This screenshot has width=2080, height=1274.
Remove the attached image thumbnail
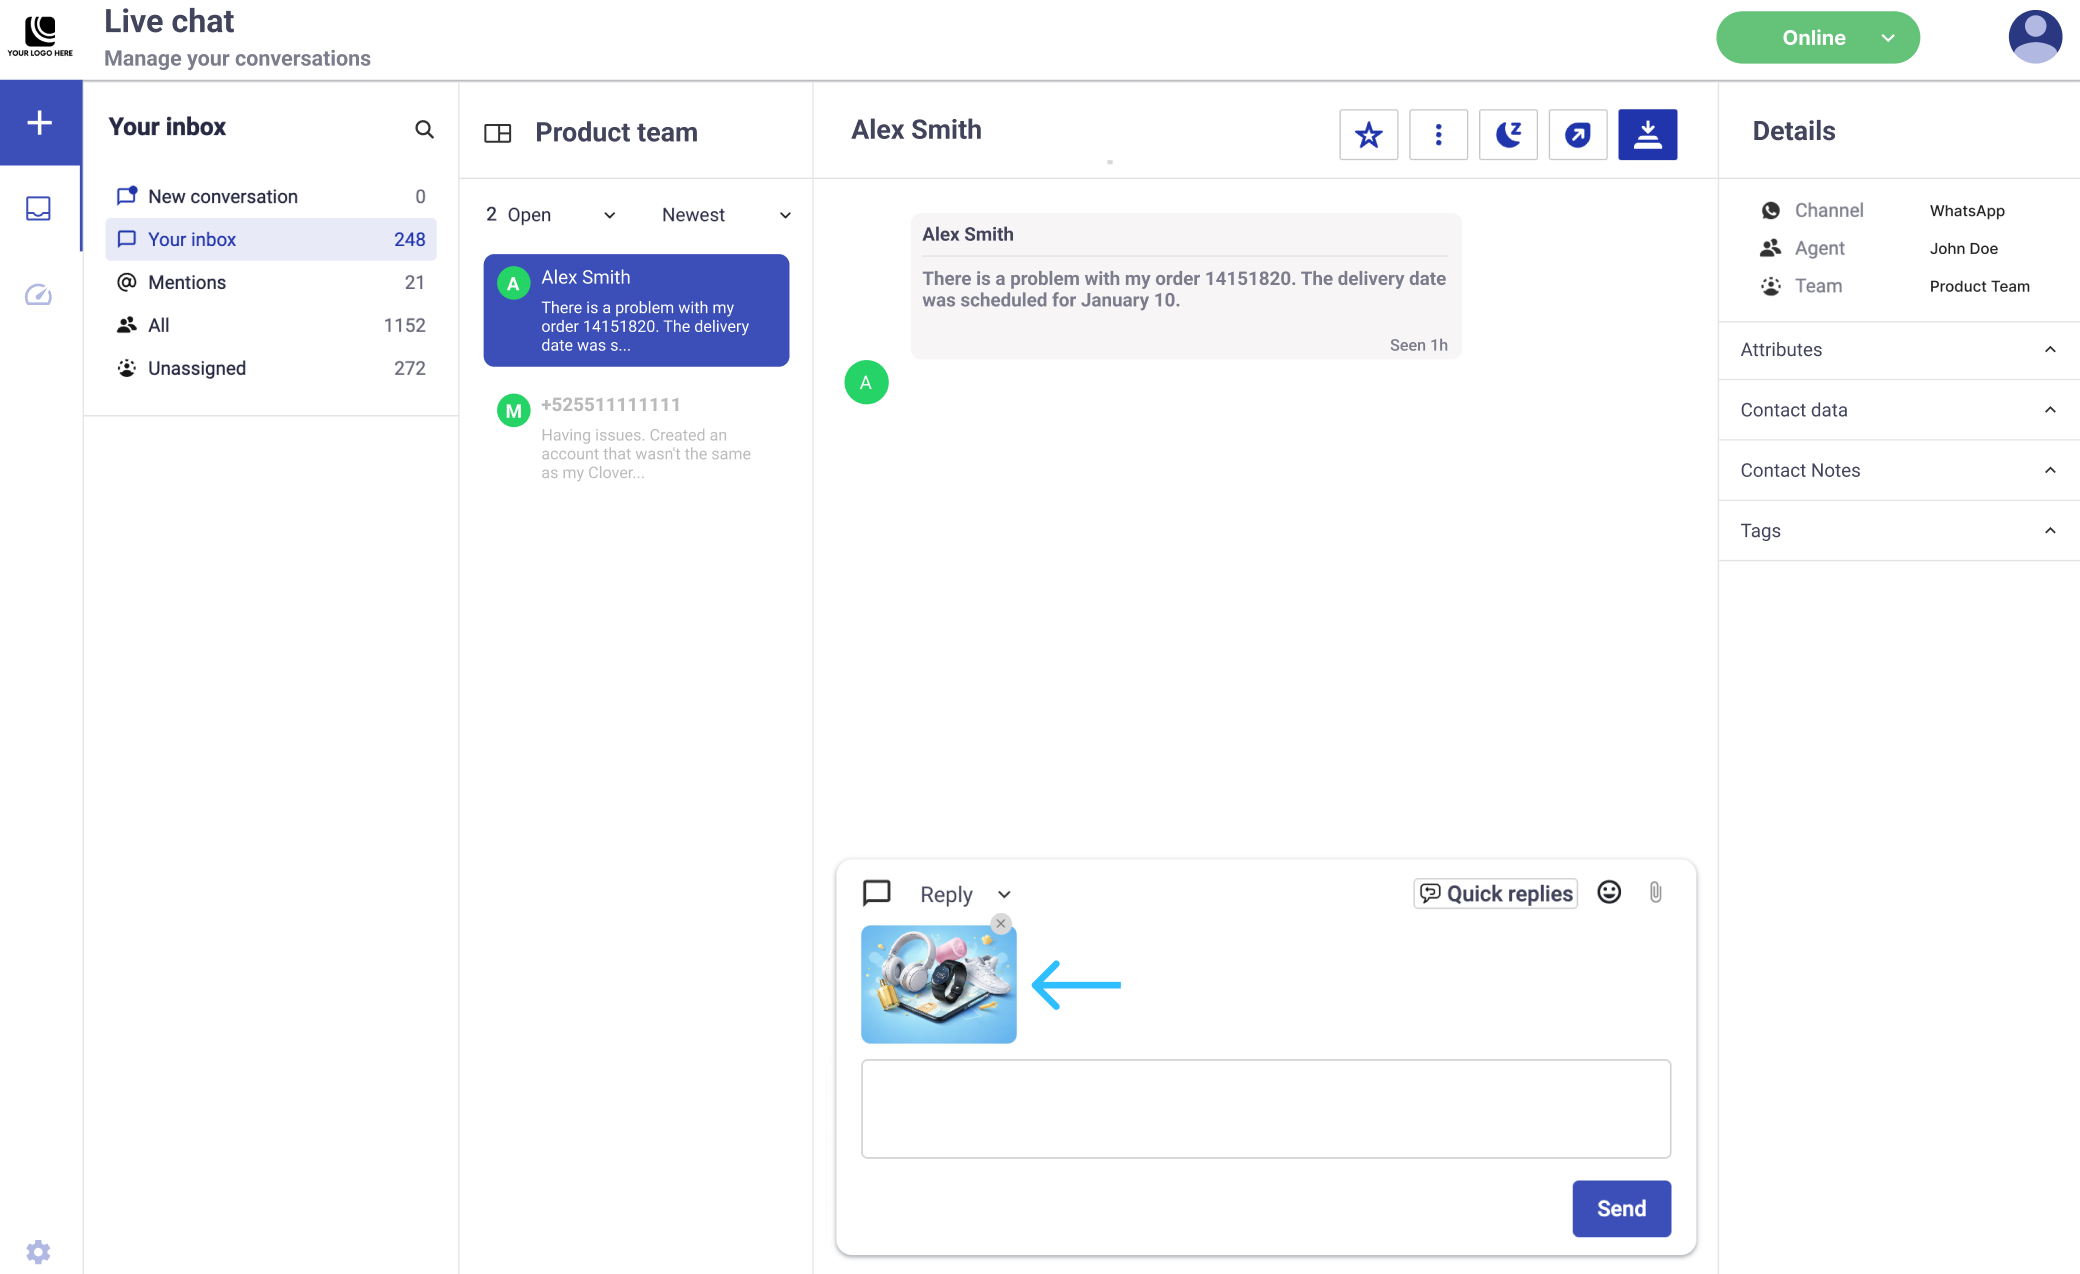[x=1001, y=924]
